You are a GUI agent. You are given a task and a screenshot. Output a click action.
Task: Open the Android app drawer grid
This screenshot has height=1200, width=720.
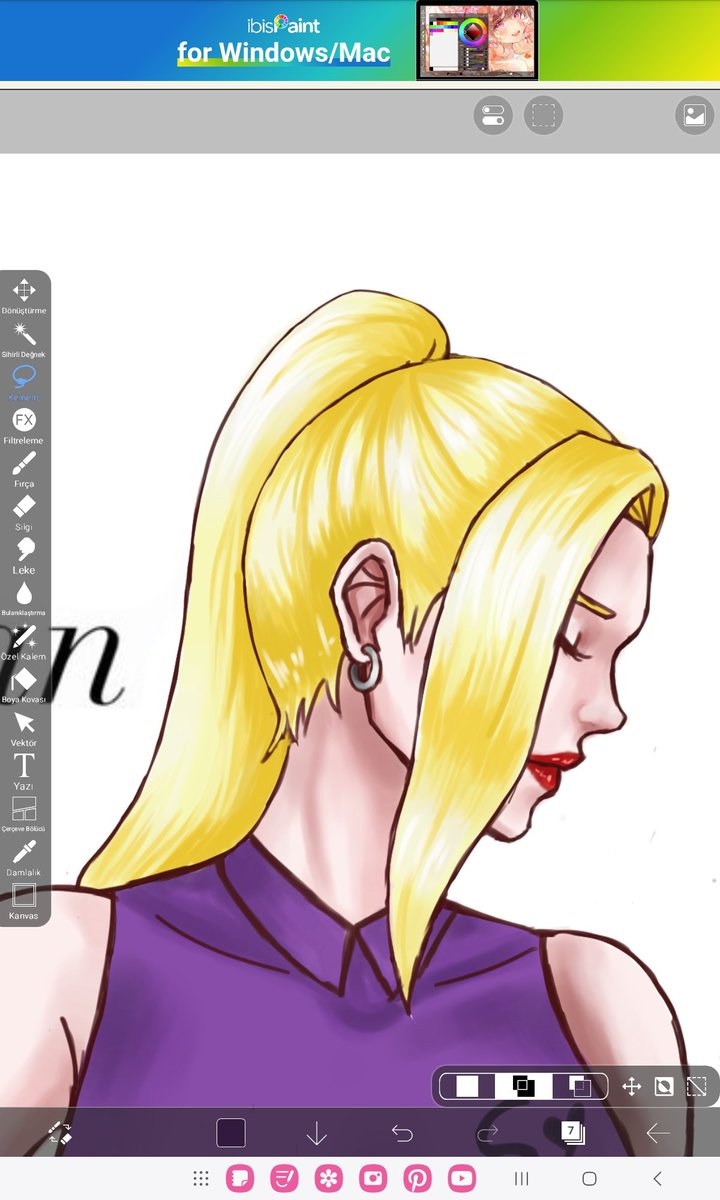click(x=201, y=1179)
